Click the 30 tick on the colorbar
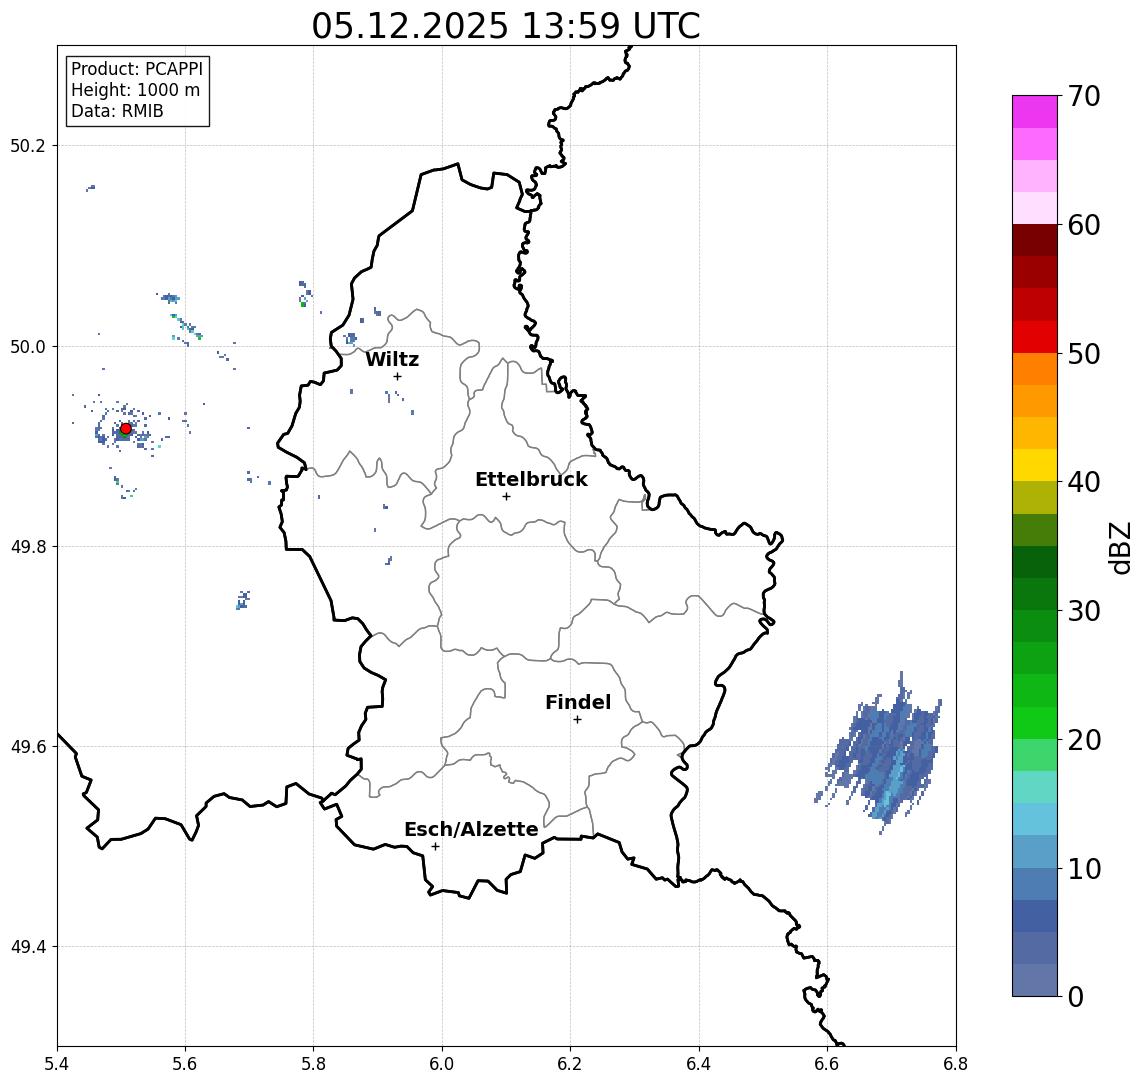 click(1084, 611)
